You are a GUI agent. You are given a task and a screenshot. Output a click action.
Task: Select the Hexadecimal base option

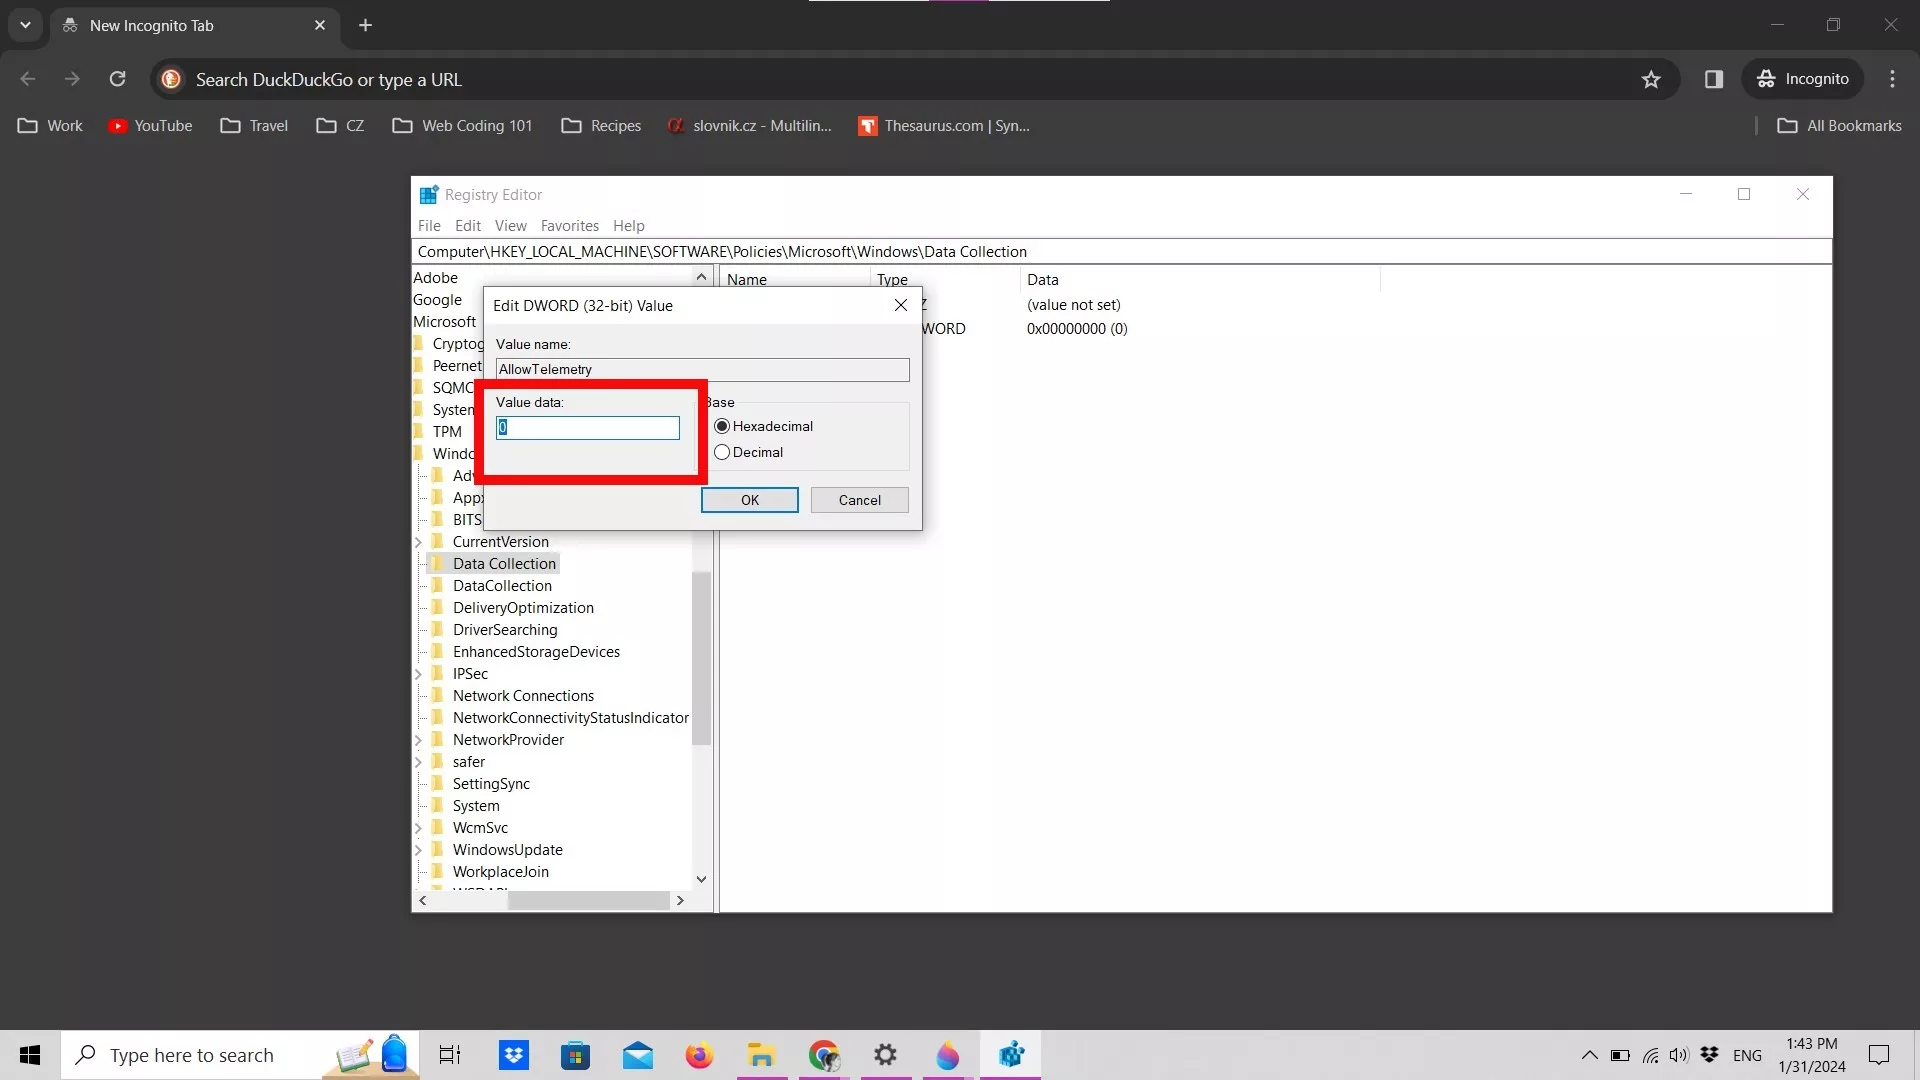pyautogui.click(x=722, y=426)
